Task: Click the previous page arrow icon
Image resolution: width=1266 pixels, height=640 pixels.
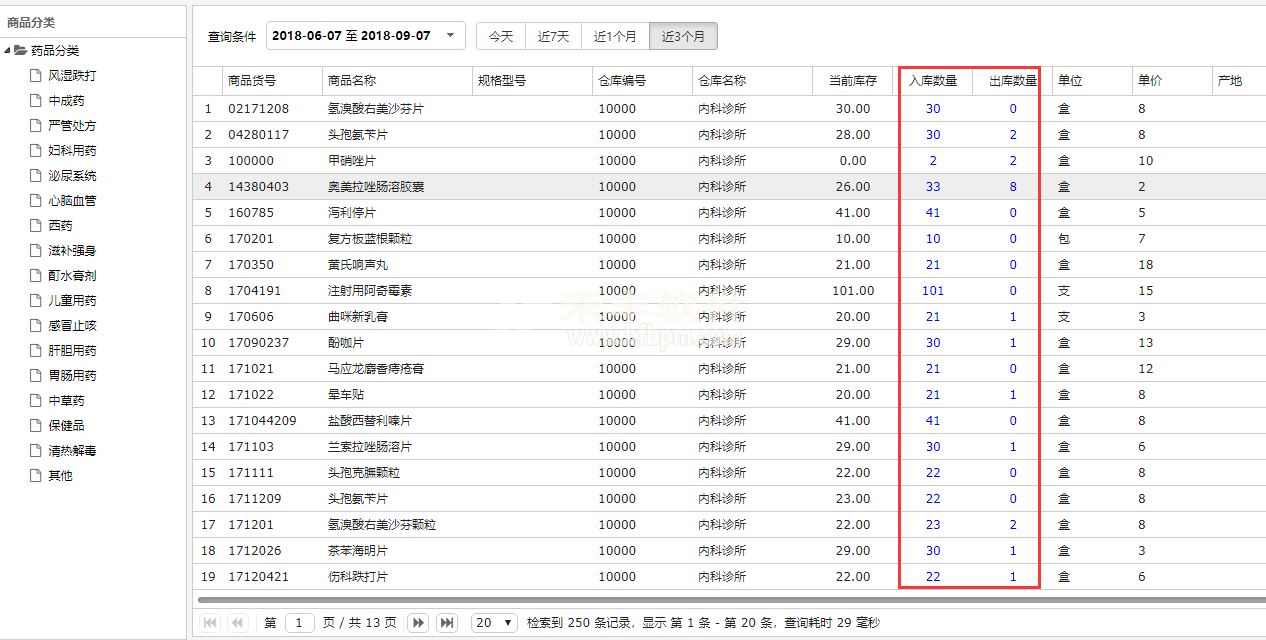Action: pos(237,623)
